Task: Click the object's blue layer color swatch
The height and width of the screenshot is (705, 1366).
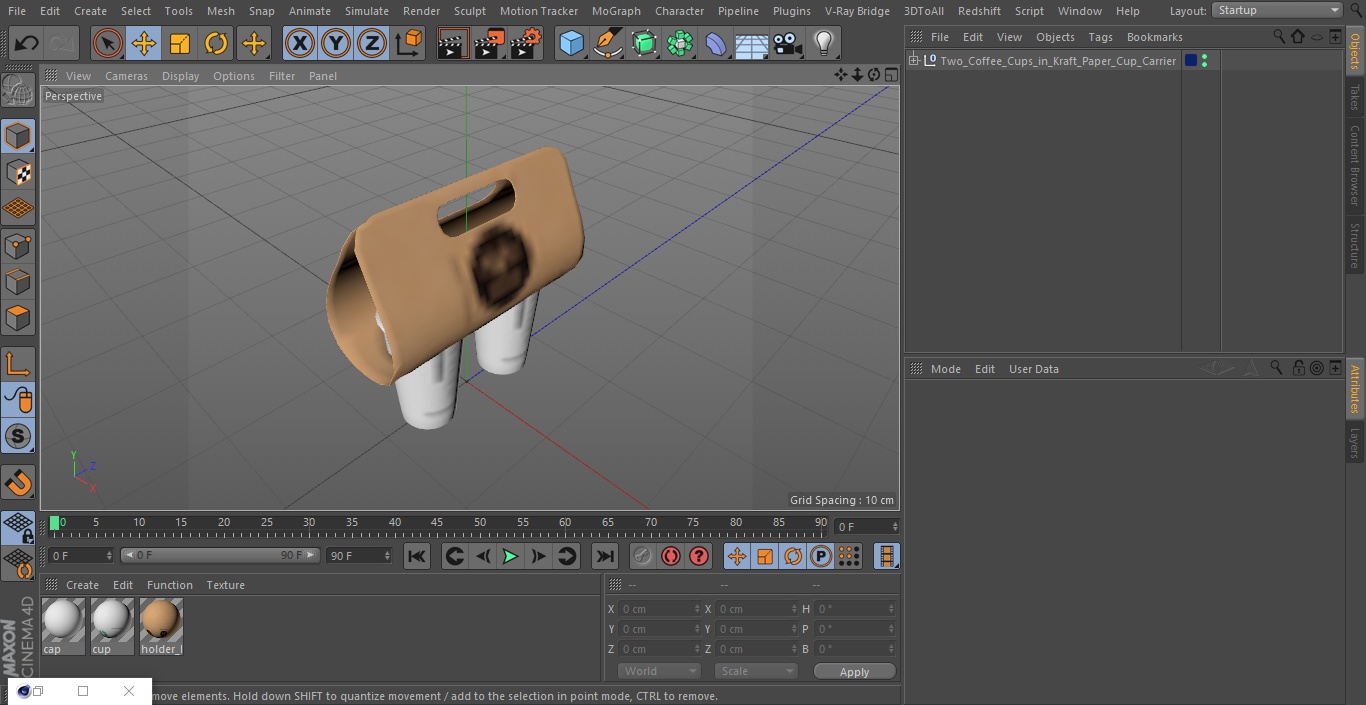Action: click(x=1190, y=61)
